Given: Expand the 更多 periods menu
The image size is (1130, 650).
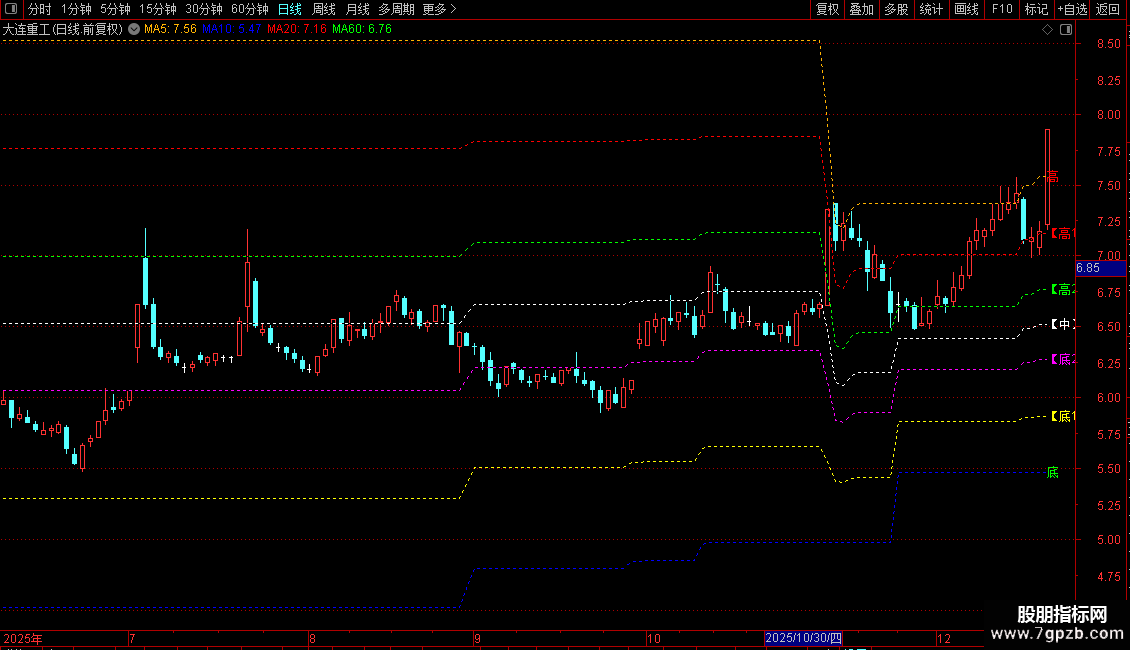Looking at the screenshot, I should 439,9.
